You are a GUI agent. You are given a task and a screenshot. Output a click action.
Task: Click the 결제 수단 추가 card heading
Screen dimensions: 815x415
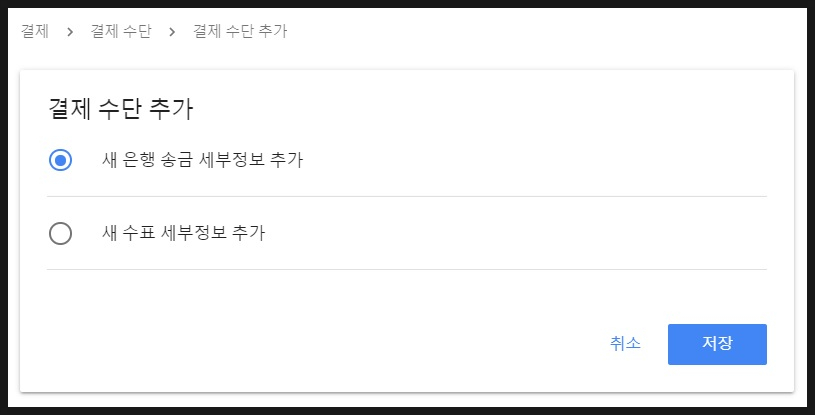tap(121, 108)
